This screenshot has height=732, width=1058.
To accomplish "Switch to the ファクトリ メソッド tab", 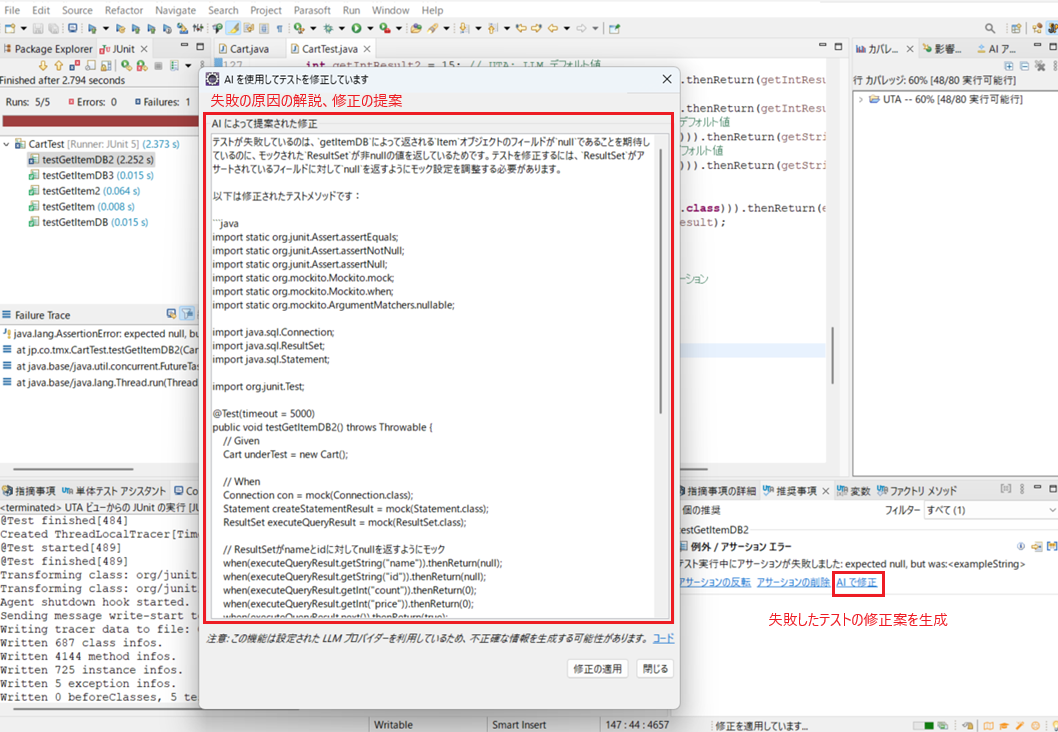I will click(x=916, y=490).
